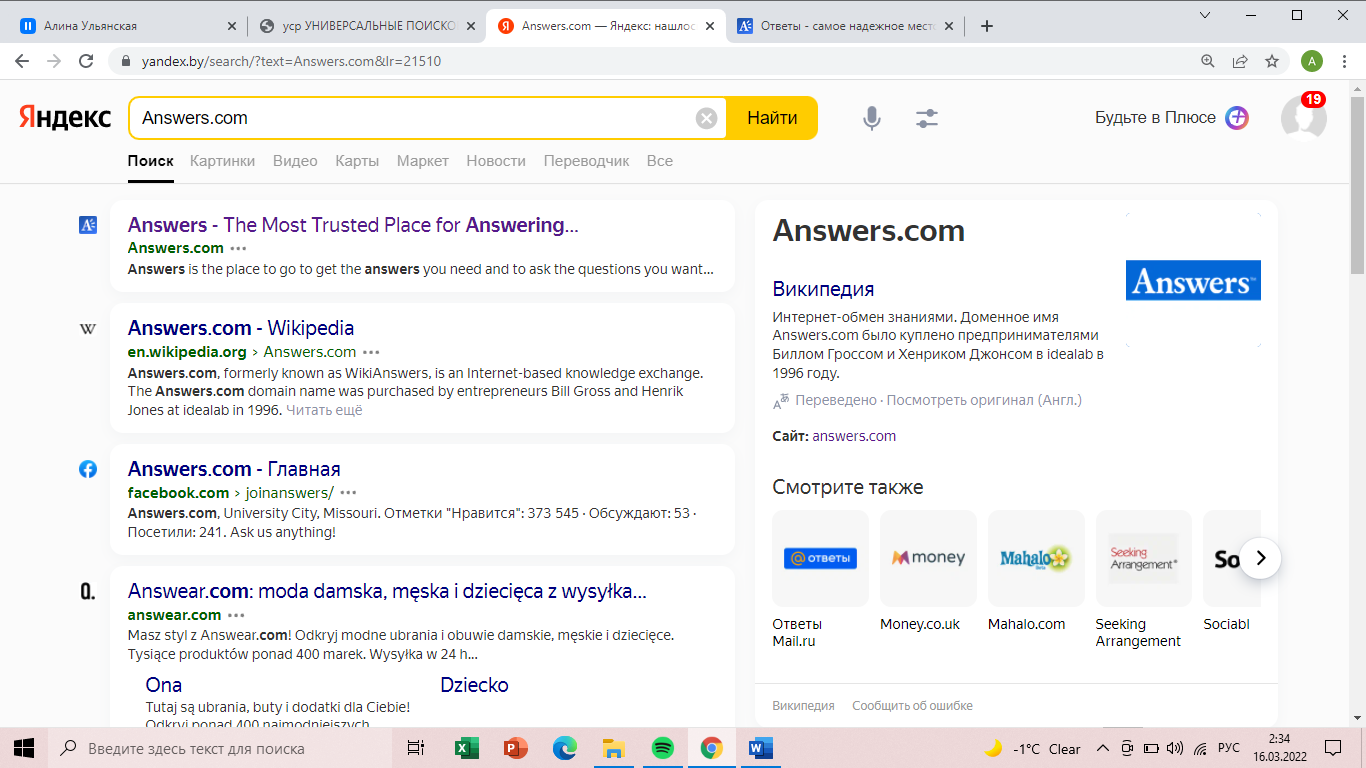
Task: Switch to Новости tab
Action: point(496,161)
